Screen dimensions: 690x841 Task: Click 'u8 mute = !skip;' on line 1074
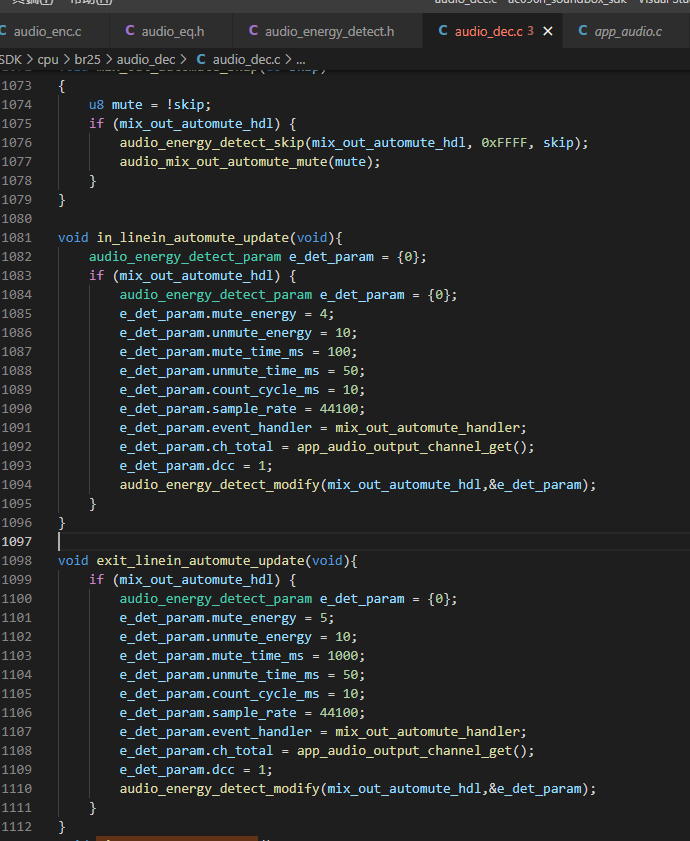point(150,105)
